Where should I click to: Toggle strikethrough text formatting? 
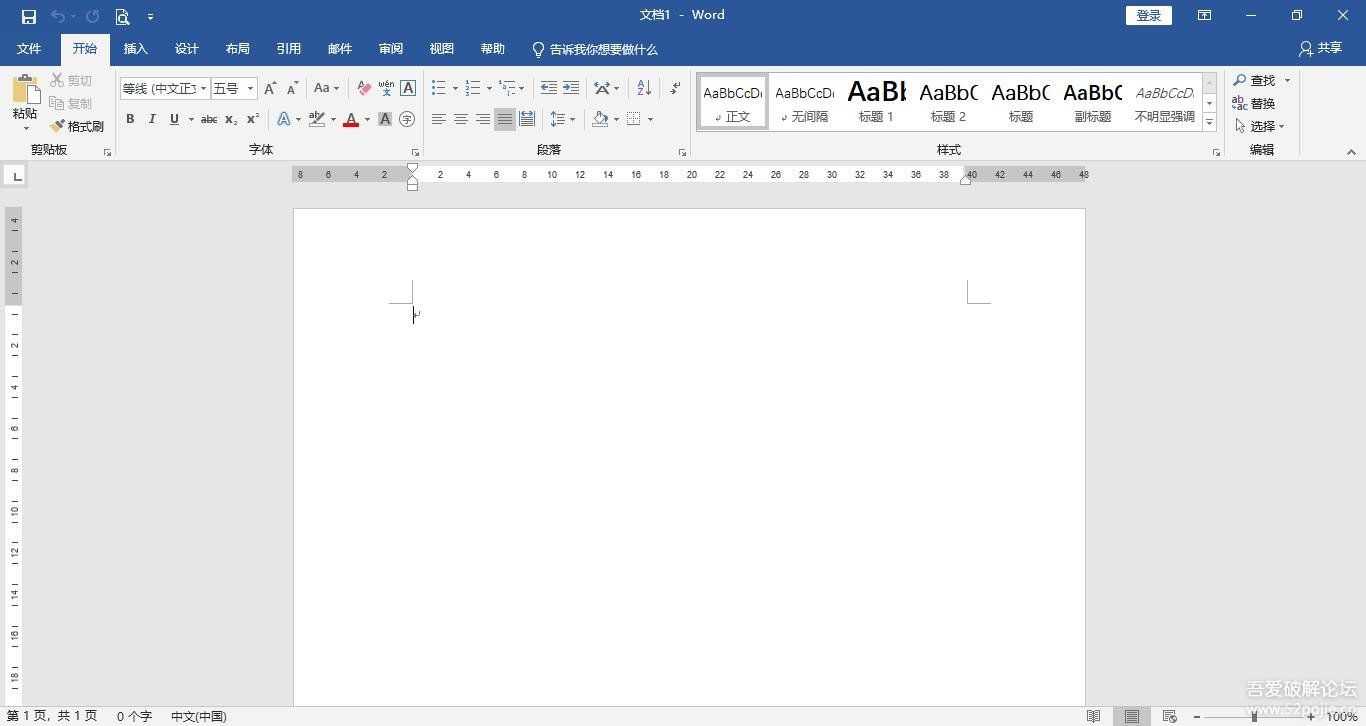click(x=208, y=119)
